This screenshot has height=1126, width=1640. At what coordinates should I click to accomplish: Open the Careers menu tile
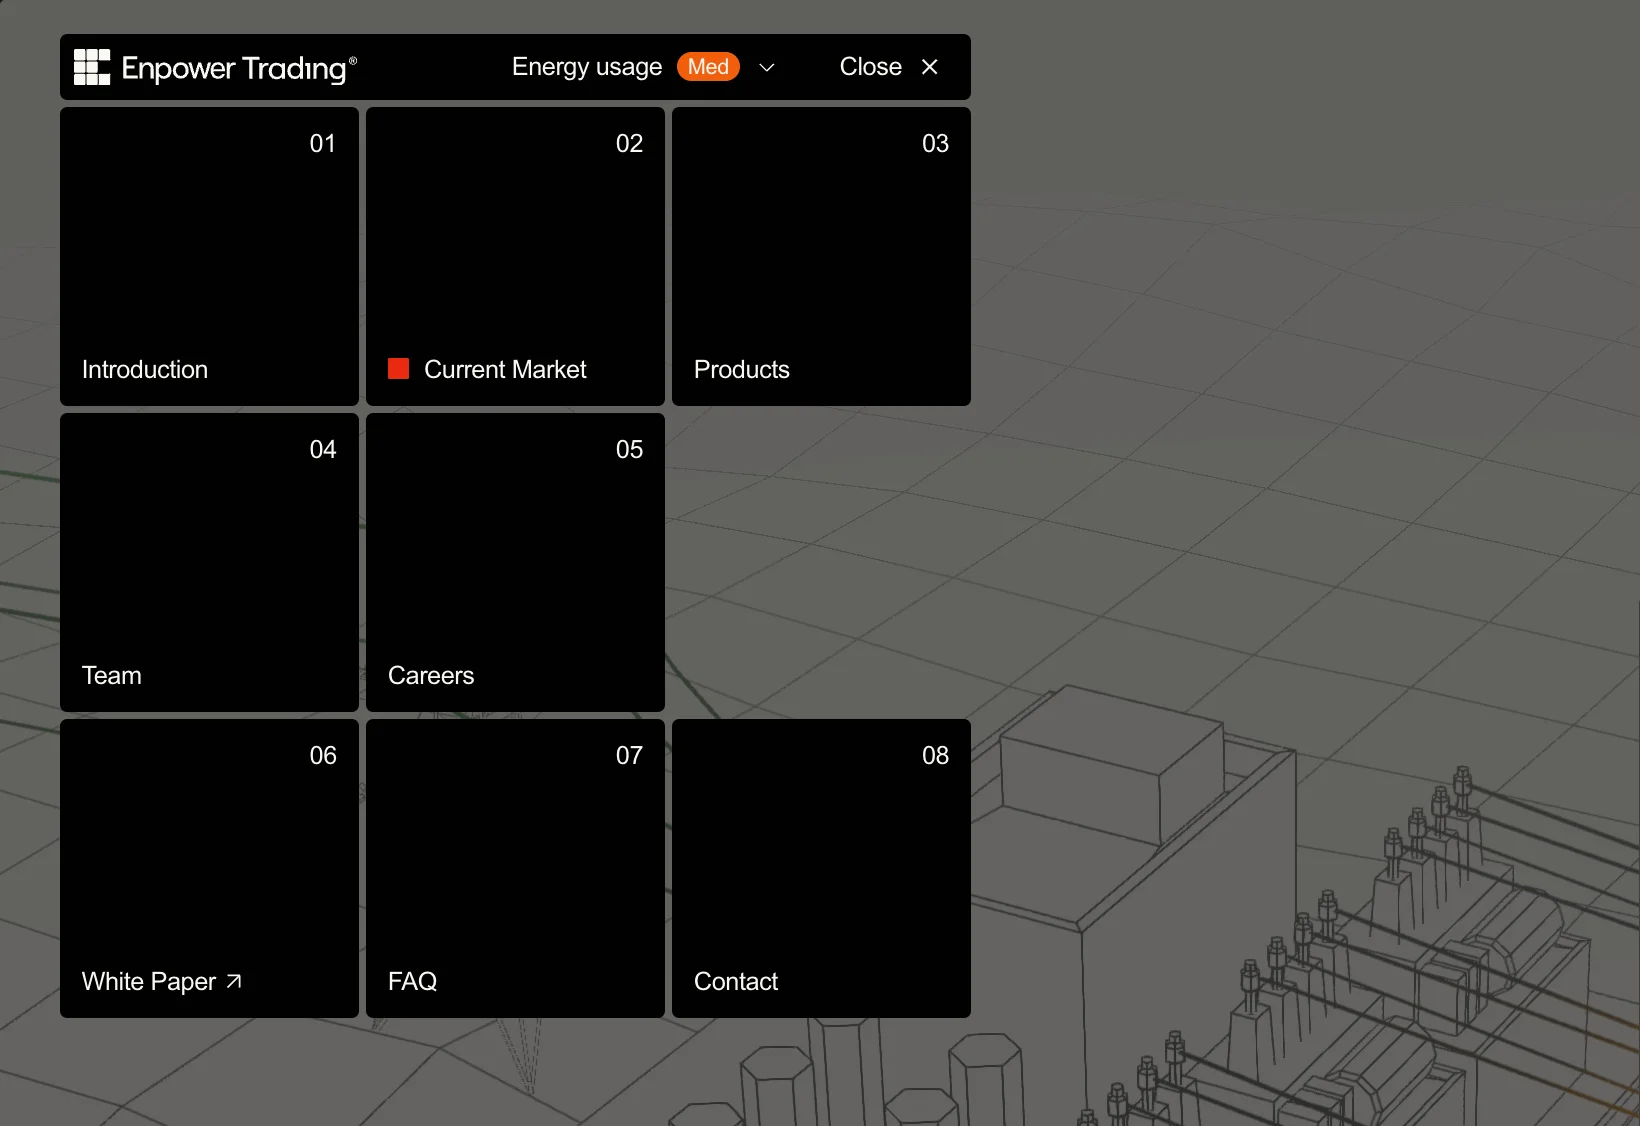515,562
